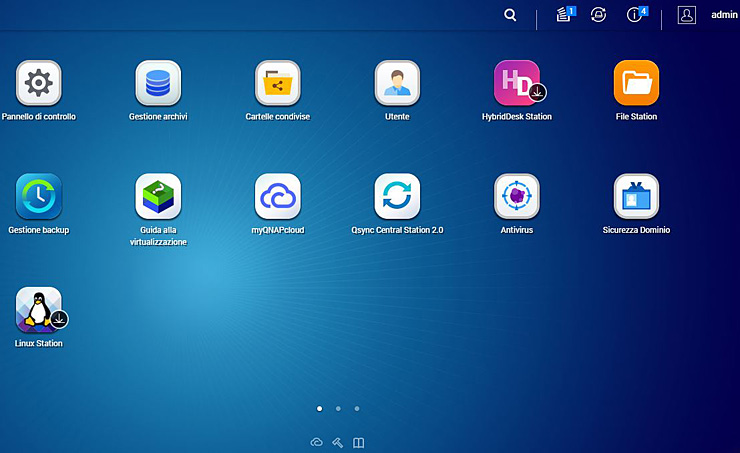Go to third desktop page dot

[x=357, y=408]
